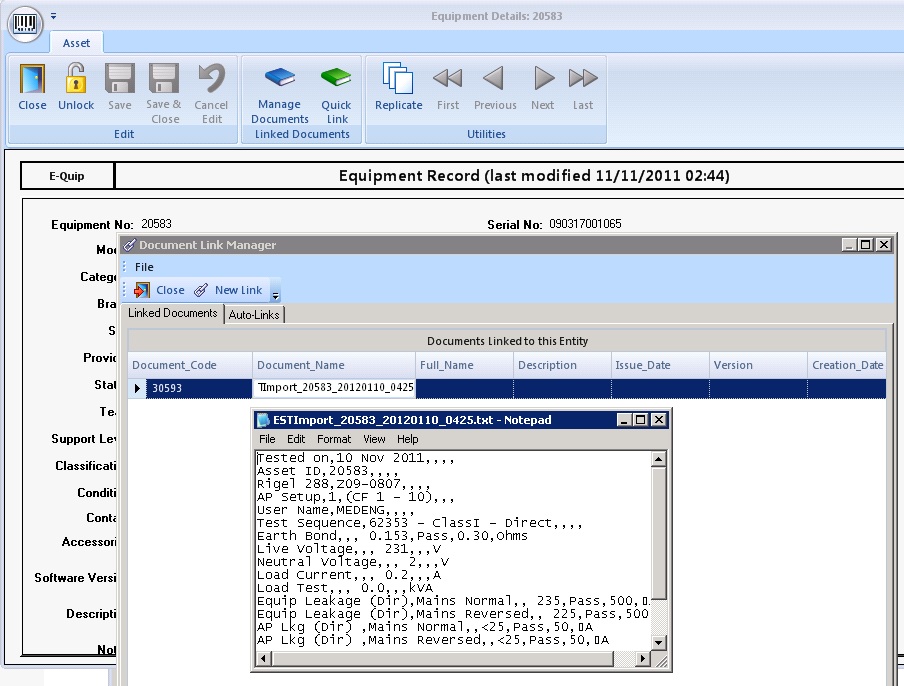Open the Notepad File menu
This screenshot has height=686, width=904.
point(267,439)
